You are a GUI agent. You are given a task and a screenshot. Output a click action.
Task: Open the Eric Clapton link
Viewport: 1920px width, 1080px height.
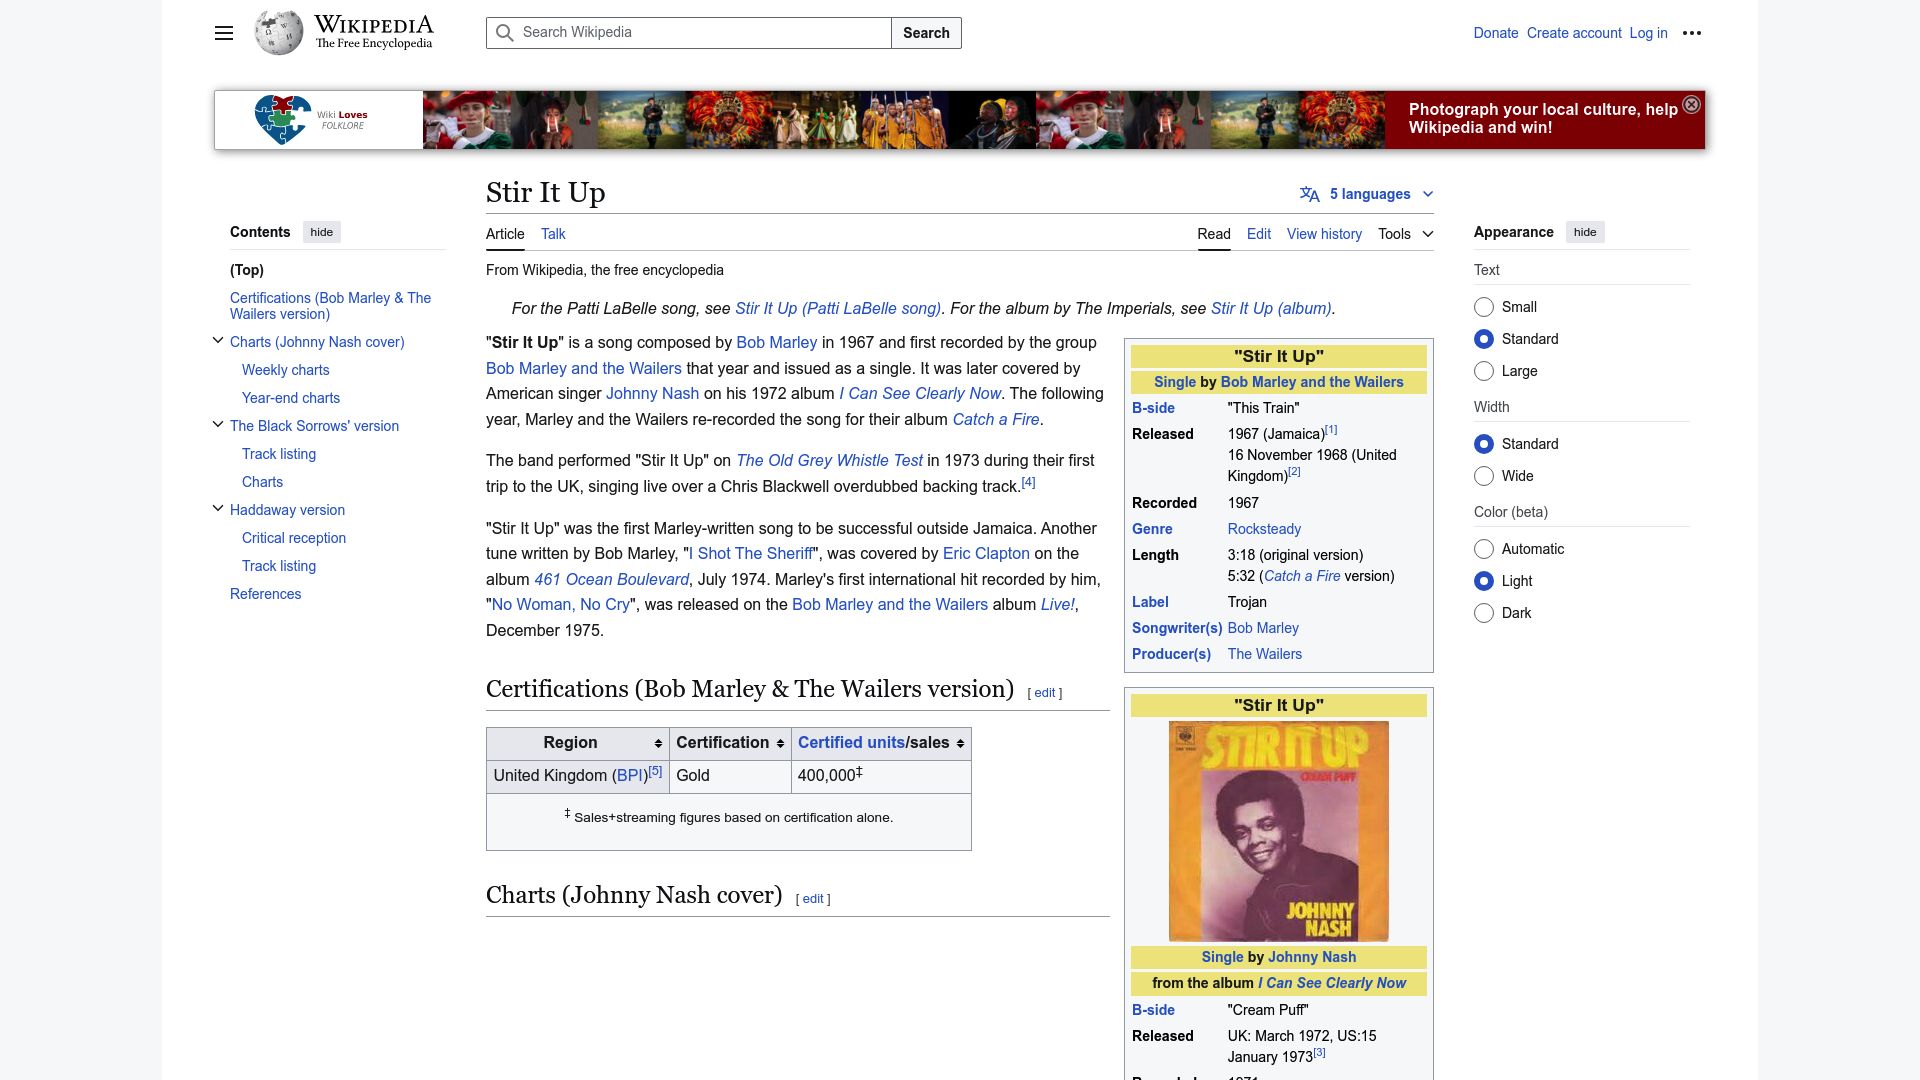coord(986,553)
